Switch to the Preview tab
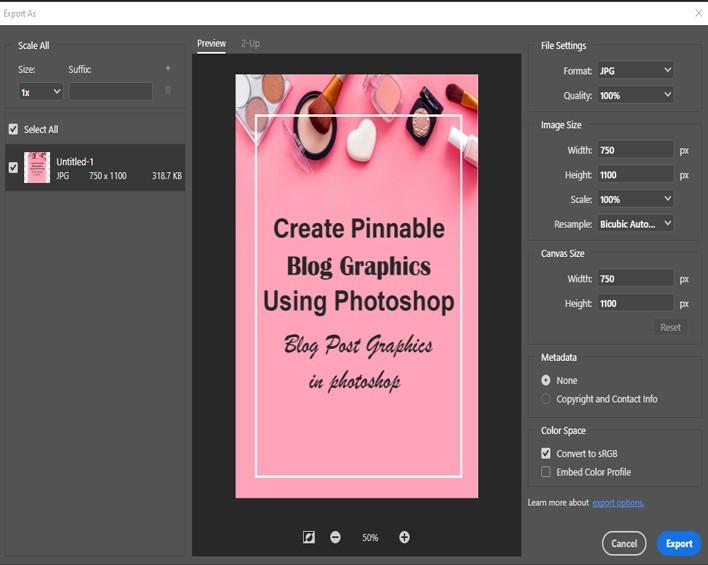Viewport: 708px width, 565px height. tap(211, 43)
